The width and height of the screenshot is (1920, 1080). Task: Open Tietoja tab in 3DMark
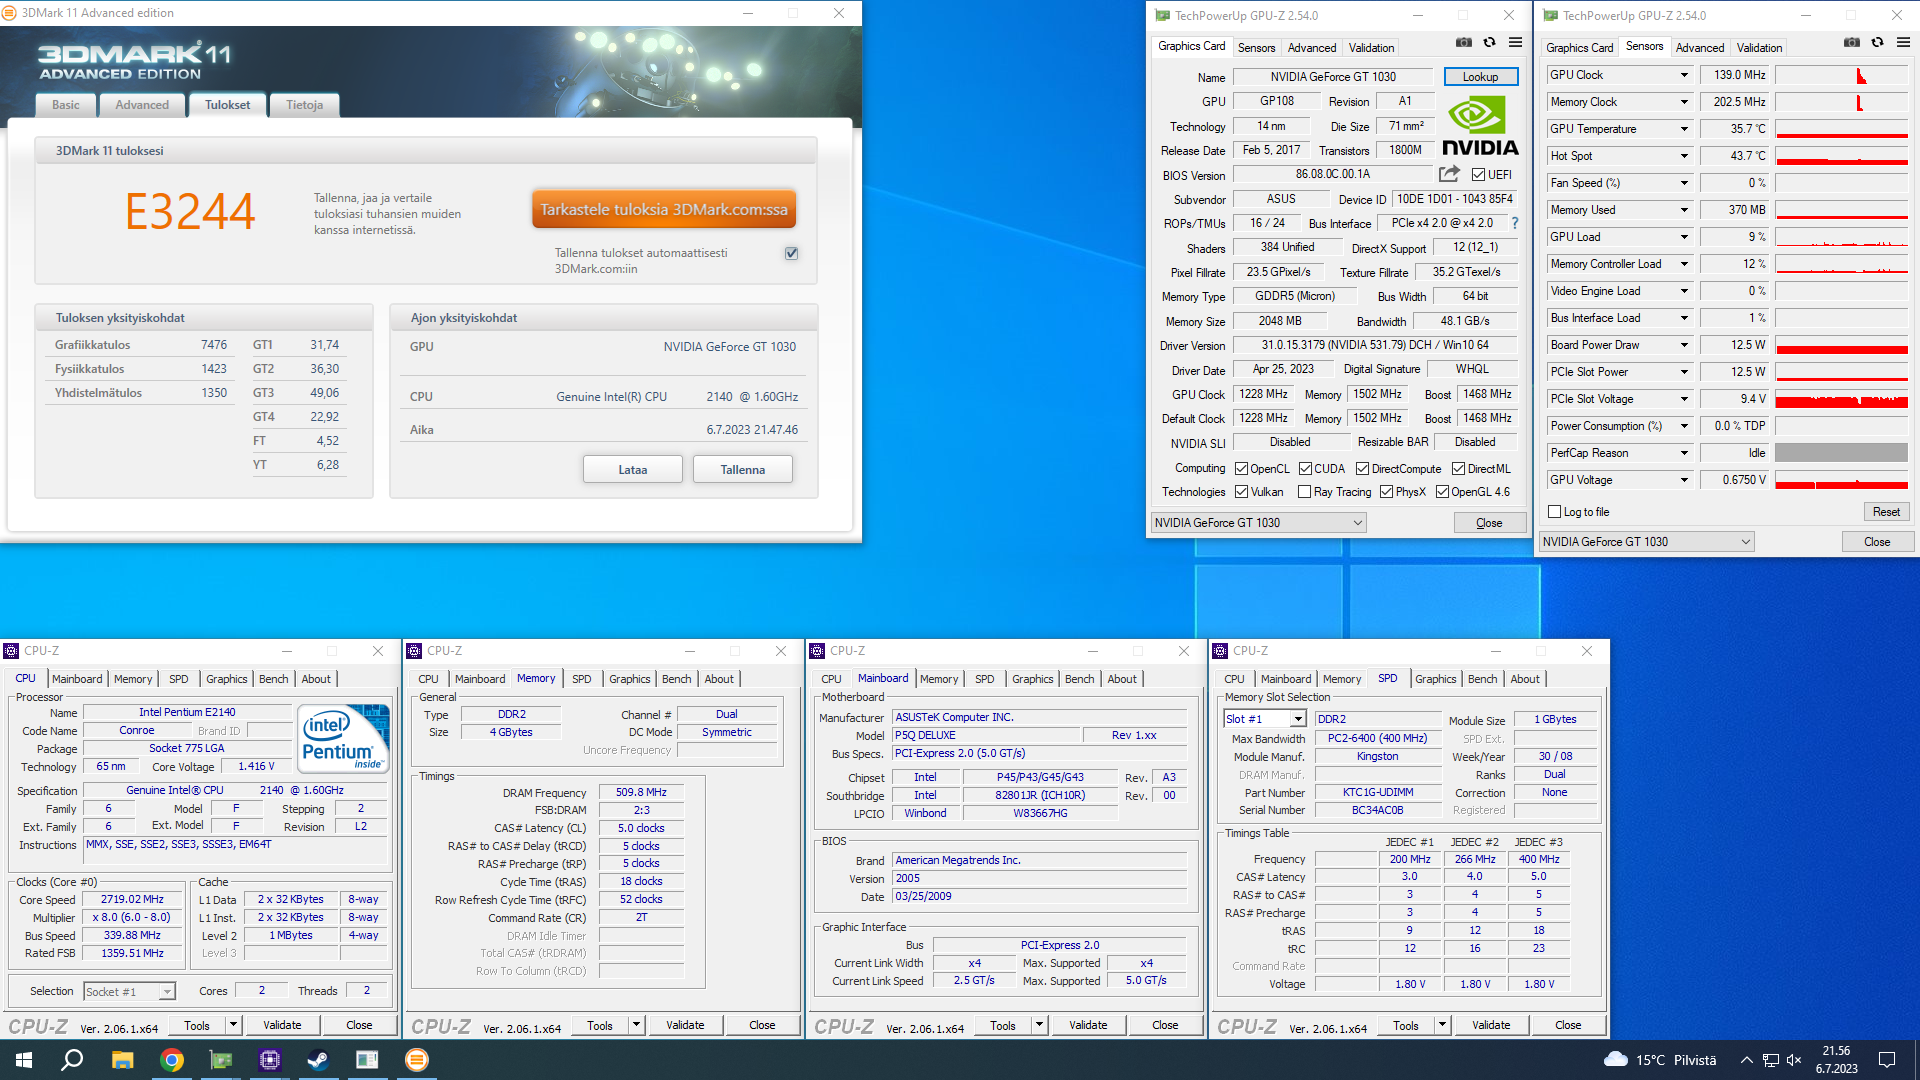pos(305,105)
